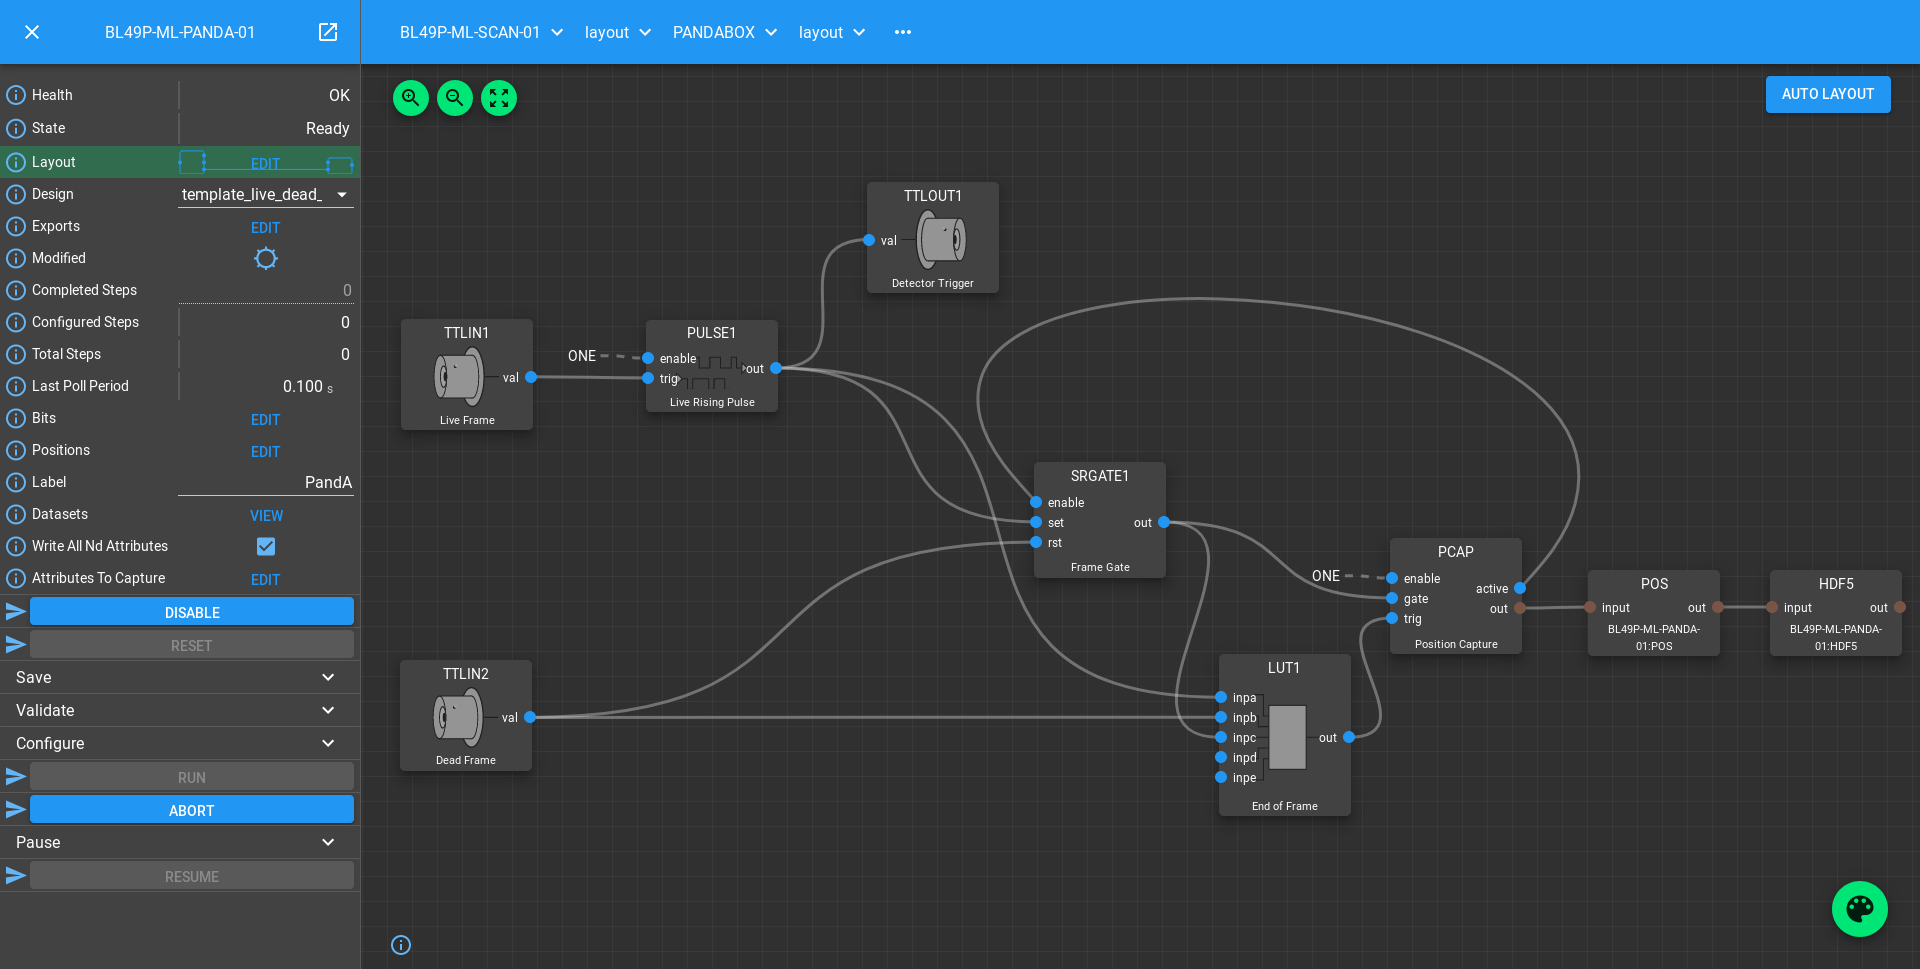Click the Label text field
1920x969 pixels.
click(x=265, y=482)
